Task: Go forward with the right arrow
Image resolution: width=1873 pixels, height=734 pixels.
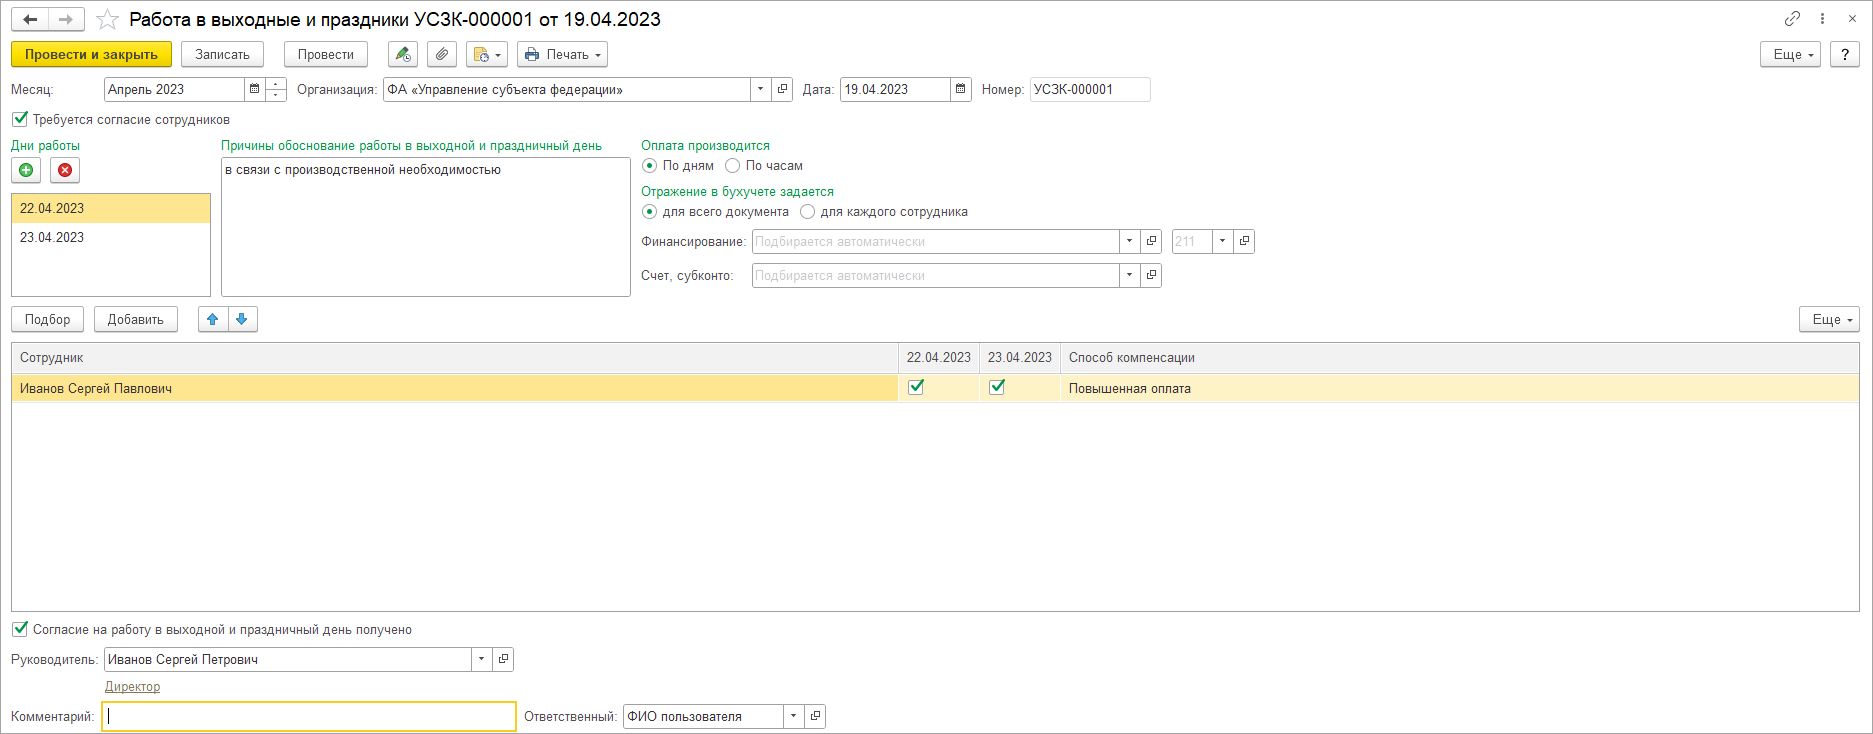Action: point(66,20)
